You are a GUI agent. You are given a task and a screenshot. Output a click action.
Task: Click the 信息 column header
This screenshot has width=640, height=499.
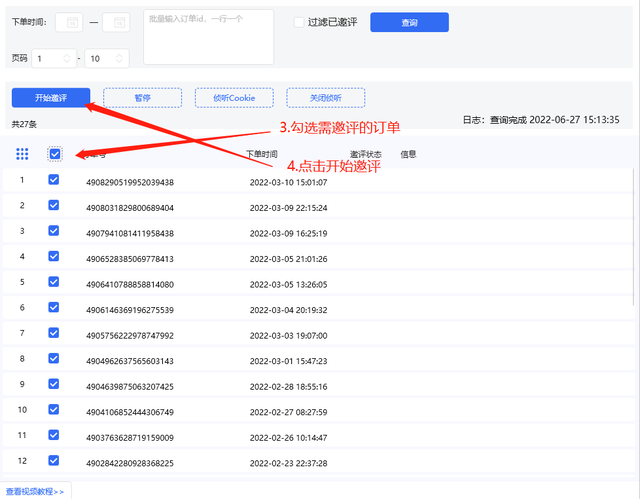(x=408, y=154)
